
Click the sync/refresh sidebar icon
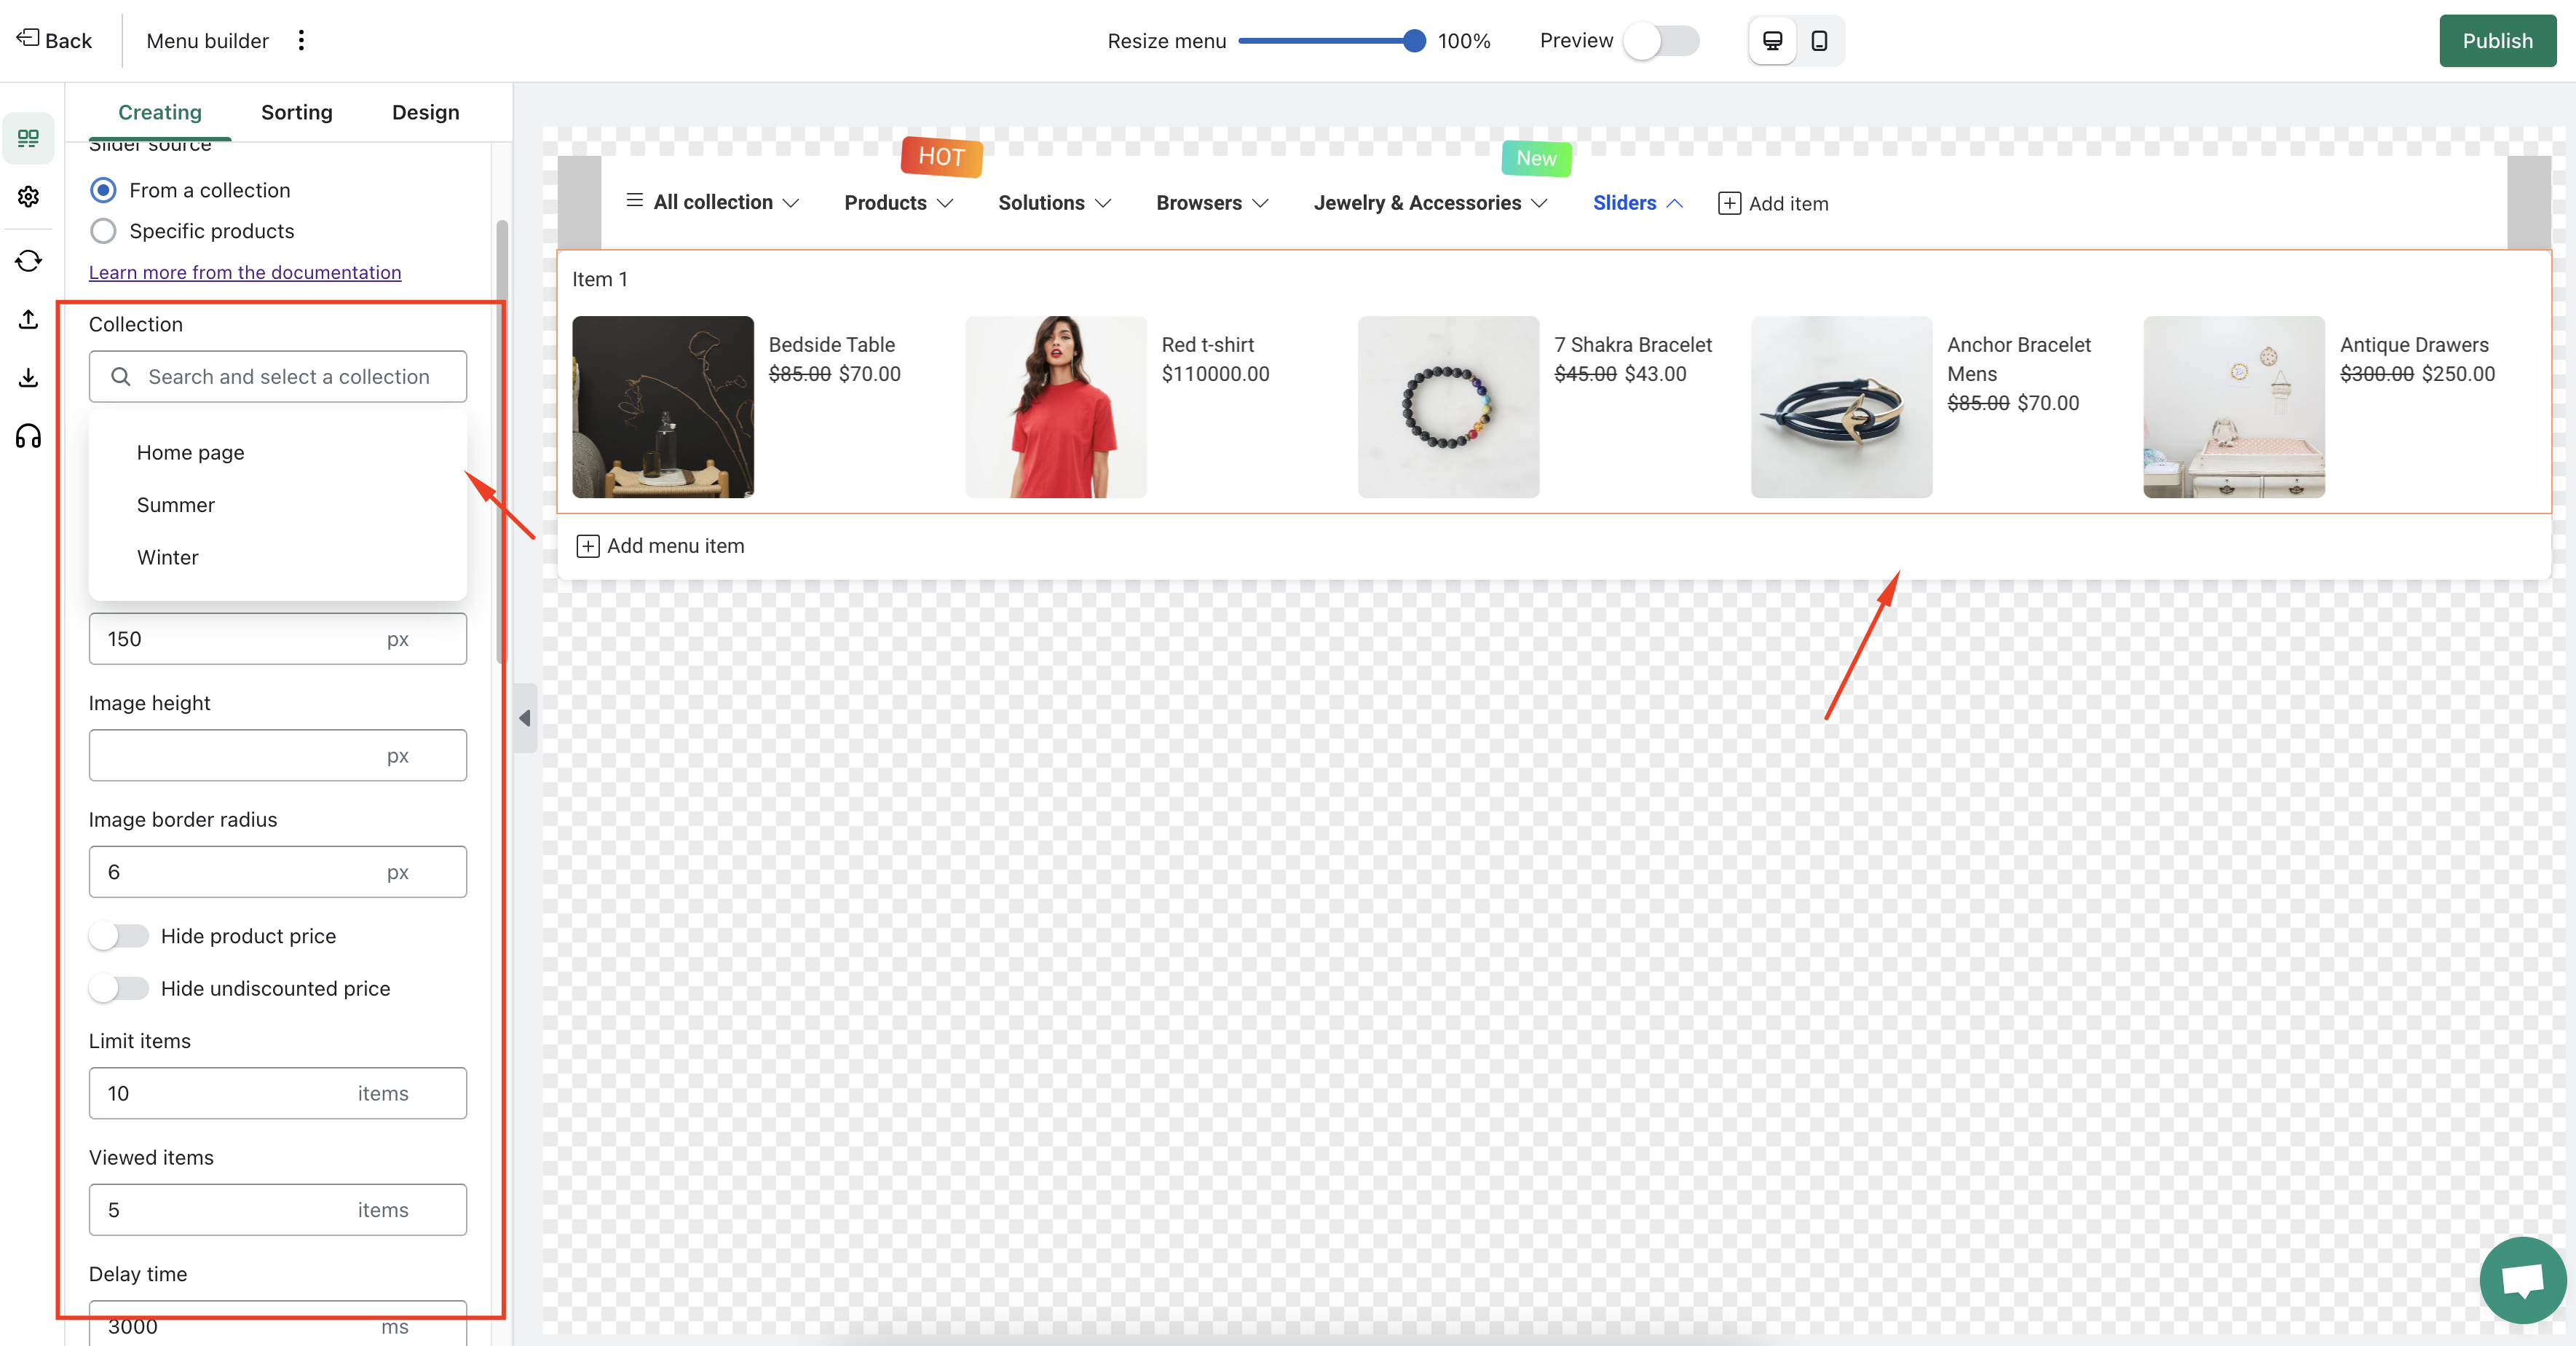tap(28, 261)
